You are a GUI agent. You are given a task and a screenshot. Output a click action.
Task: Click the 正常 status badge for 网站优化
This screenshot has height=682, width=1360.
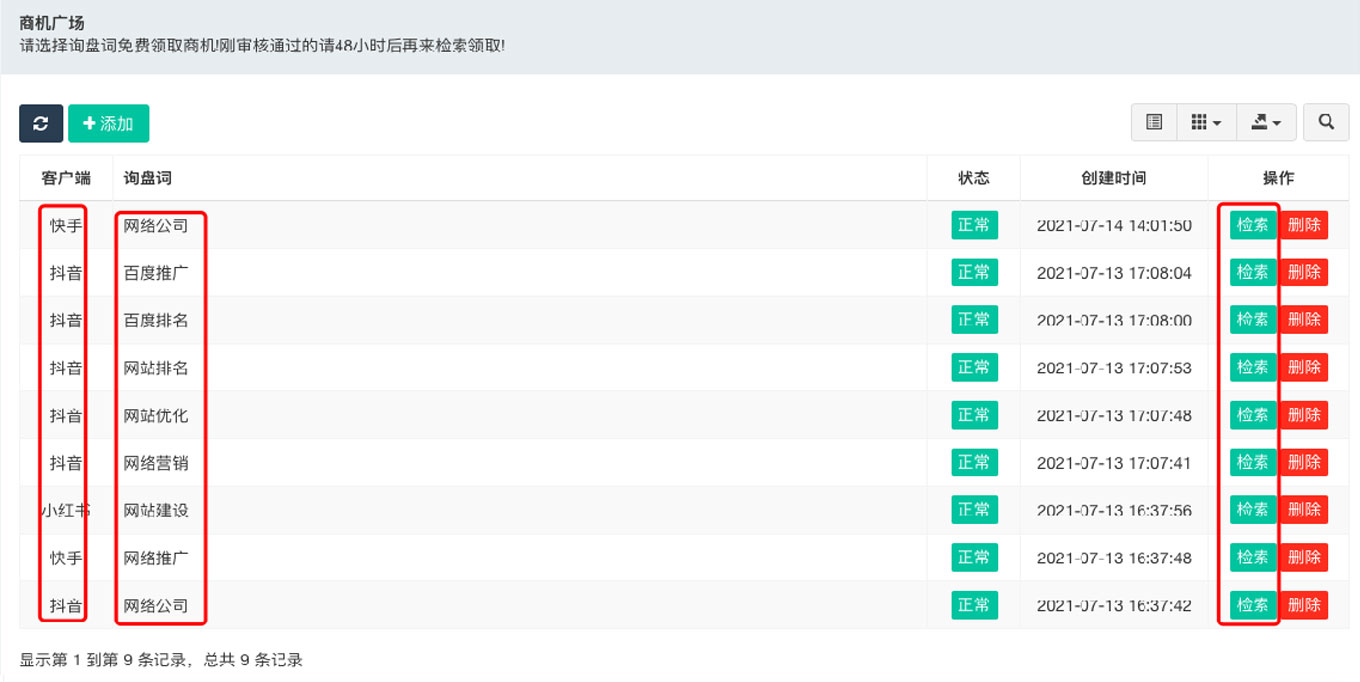coord(974,415)
